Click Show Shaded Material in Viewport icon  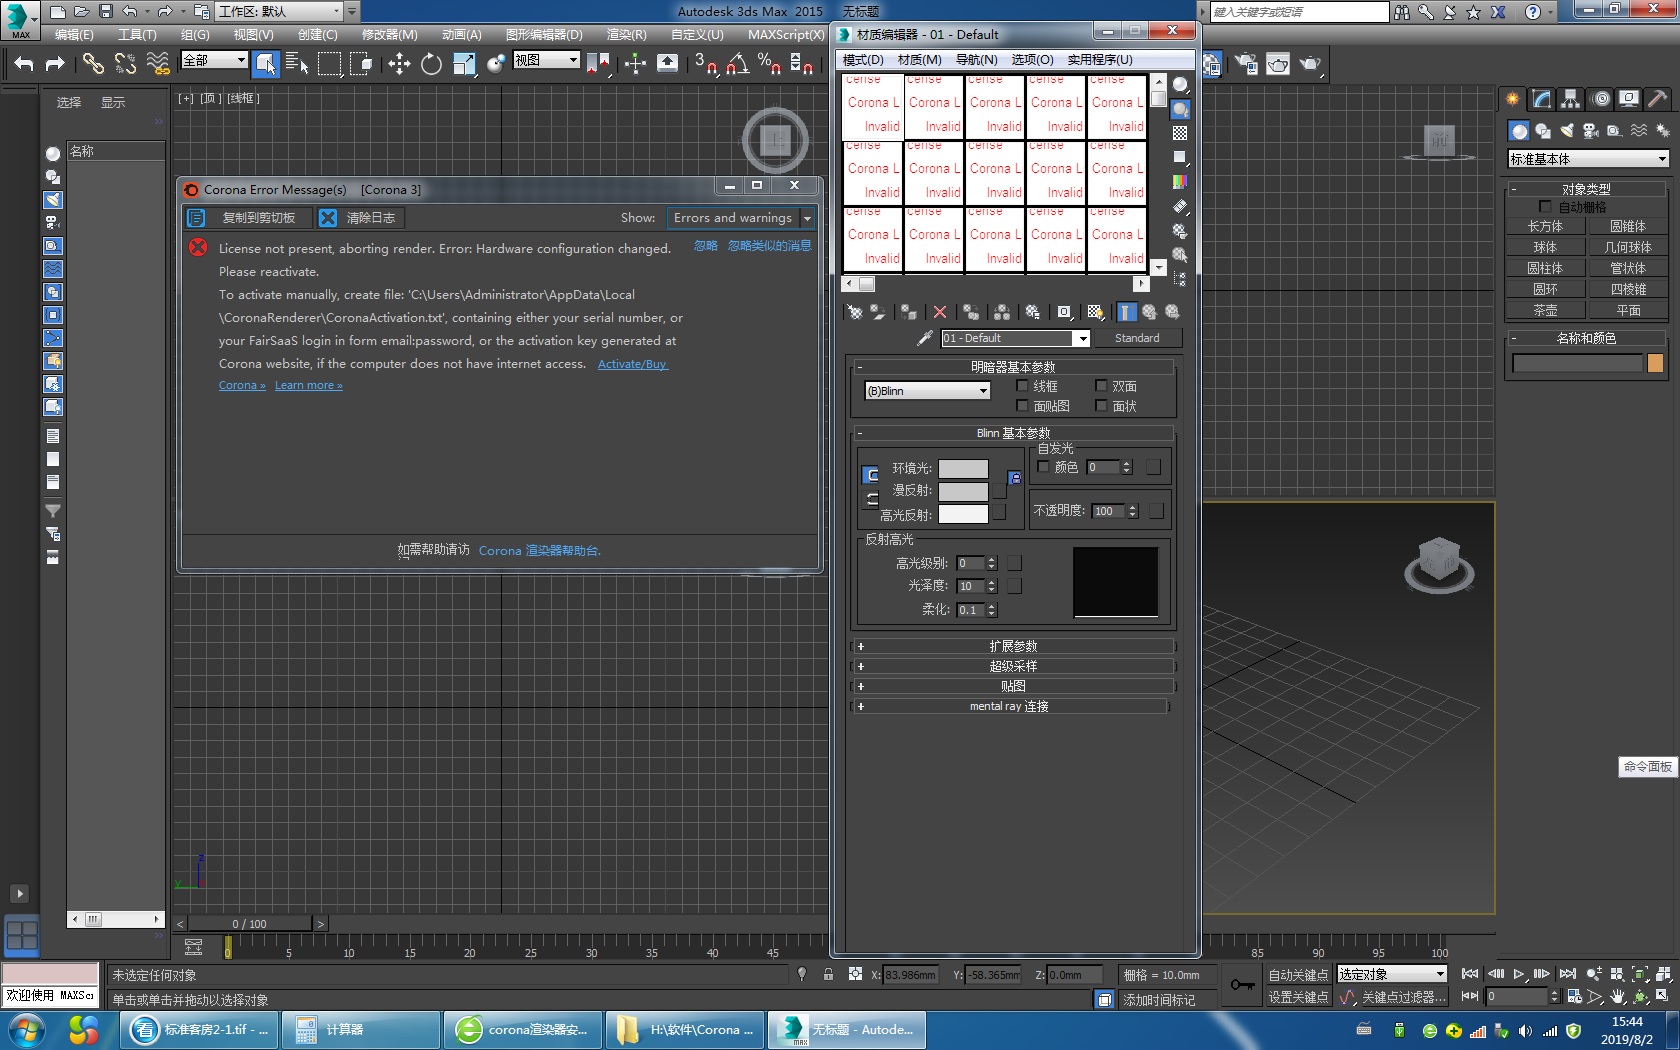click(1095, 312)
